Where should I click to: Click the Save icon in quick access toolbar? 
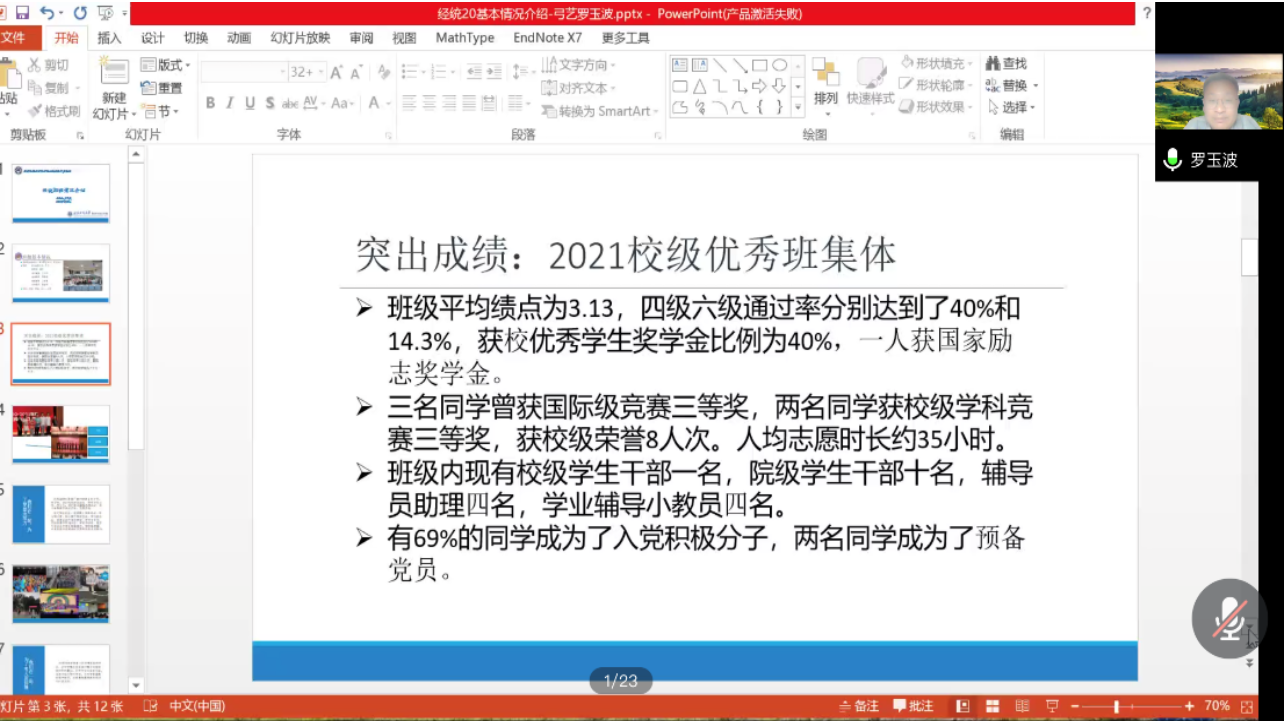pos(22,13)
